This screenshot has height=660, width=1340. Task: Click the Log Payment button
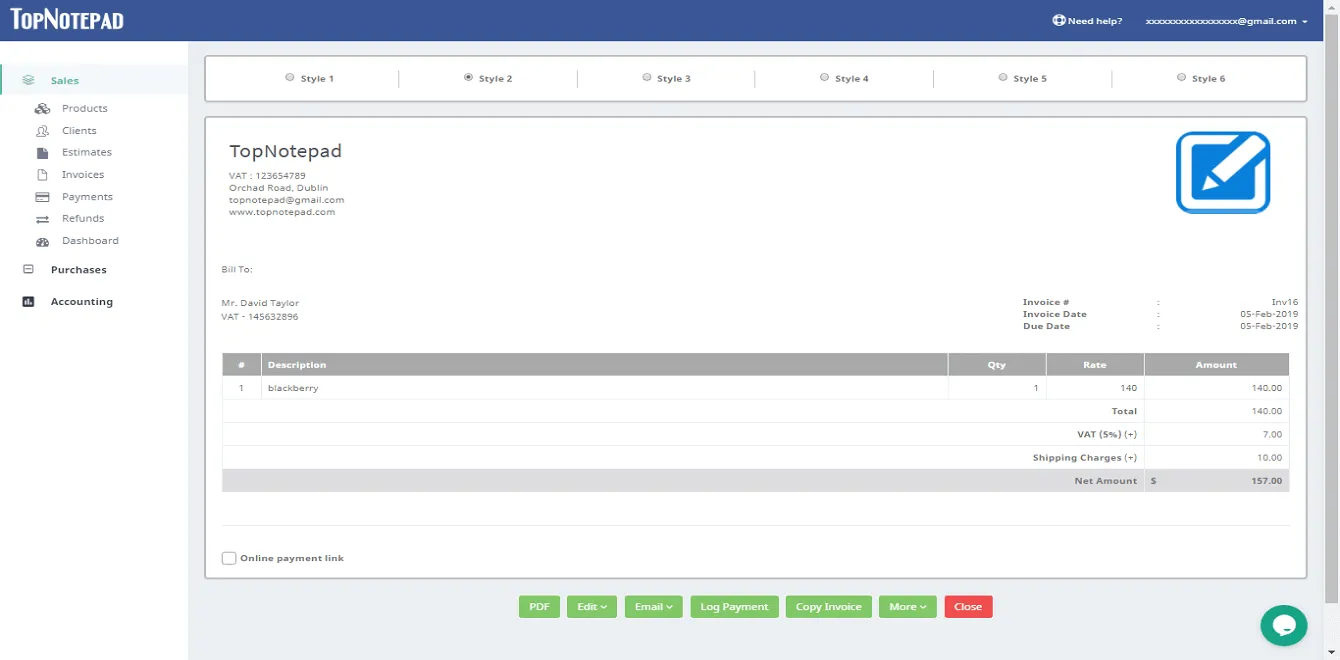pos(734,606)
